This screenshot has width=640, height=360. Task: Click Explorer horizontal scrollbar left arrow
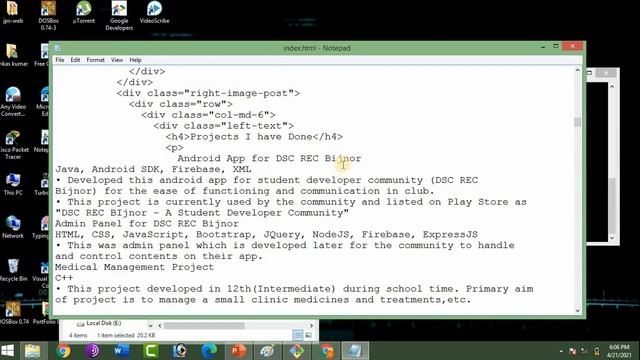(160, 326)
